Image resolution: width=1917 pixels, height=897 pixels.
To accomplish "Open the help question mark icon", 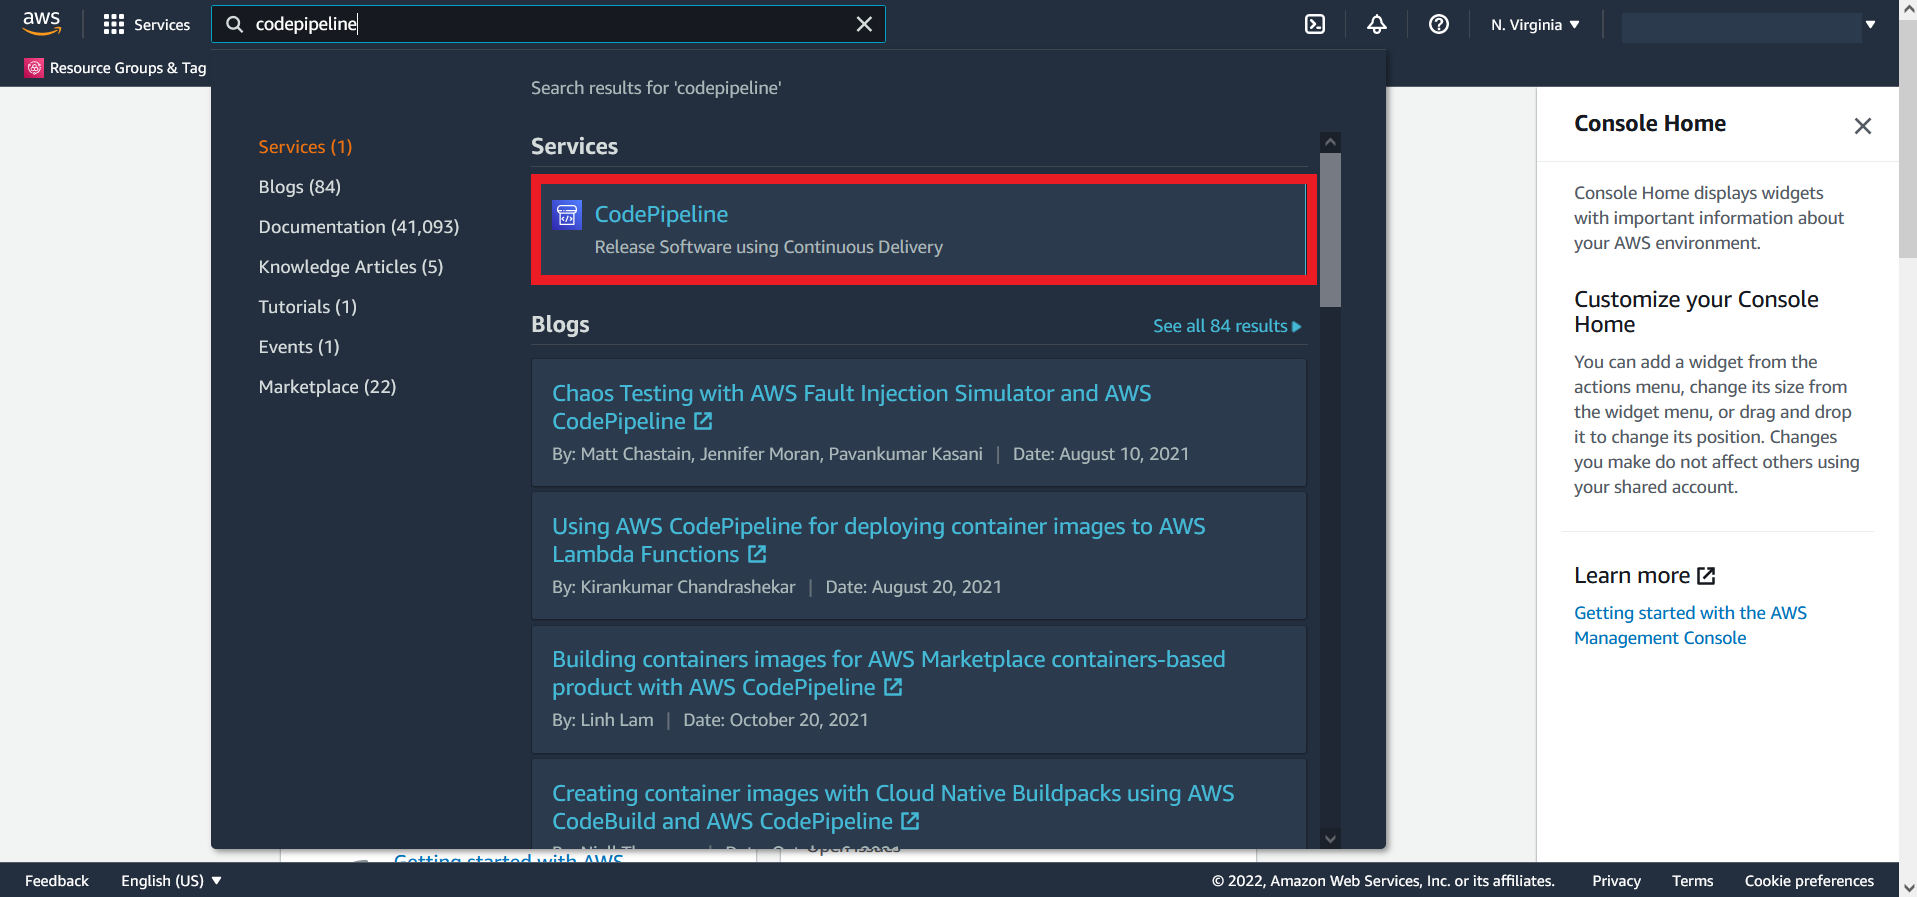I will tap(1439, 24).
